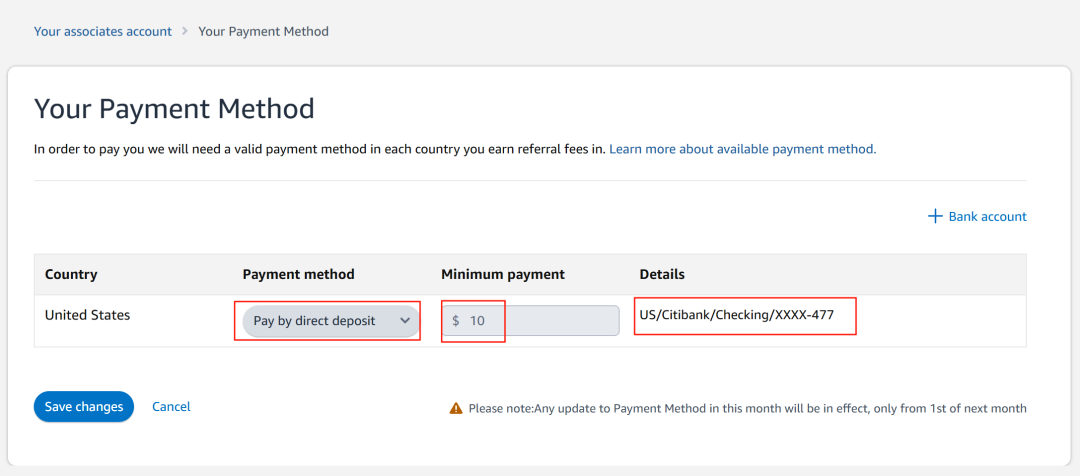
Task: Click the US/Citibank/Checking/XXXX-477 details text
Action: point(736,315)
